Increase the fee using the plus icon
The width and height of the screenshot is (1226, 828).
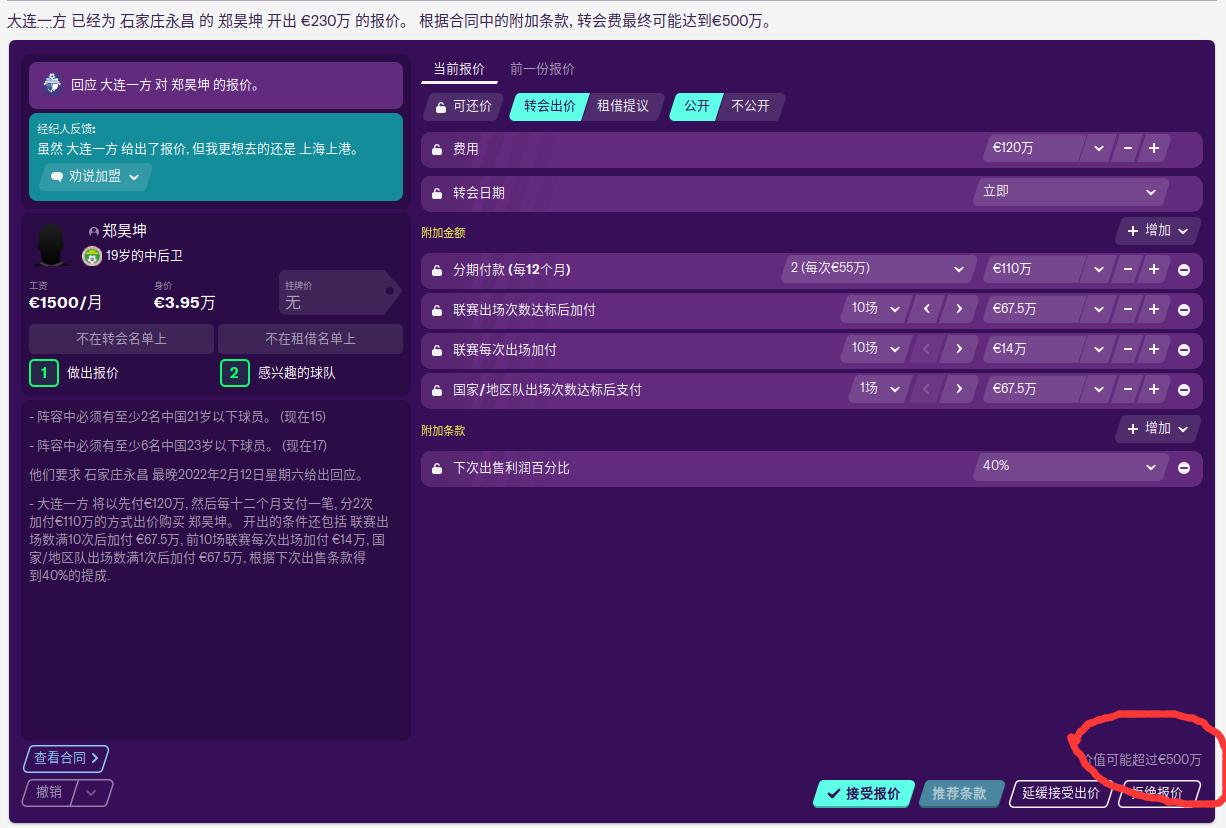[1155, 148]
